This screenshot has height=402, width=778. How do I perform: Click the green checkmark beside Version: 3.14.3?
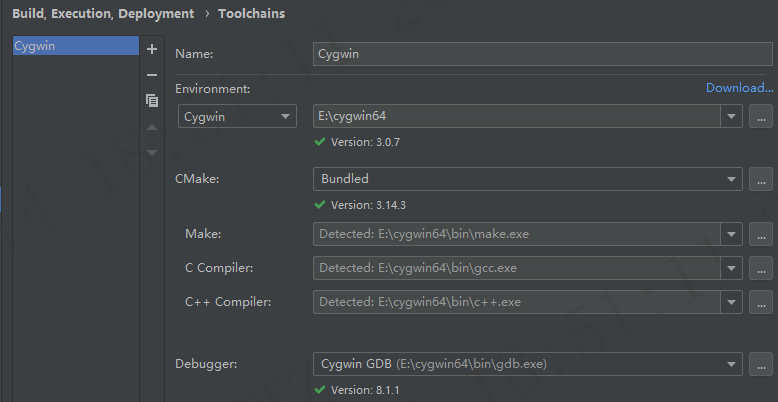[x=320, y=204]
